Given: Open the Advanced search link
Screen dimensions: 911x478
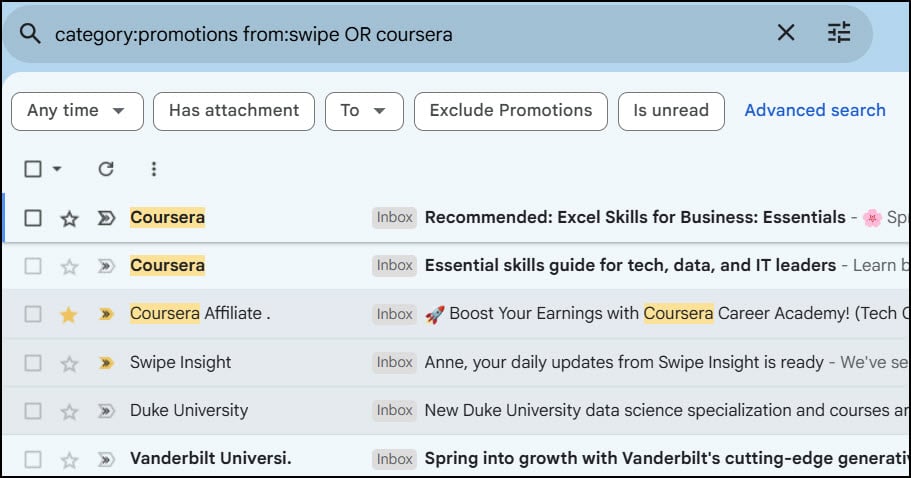Looking at the screenshot, I should point(815,111).
